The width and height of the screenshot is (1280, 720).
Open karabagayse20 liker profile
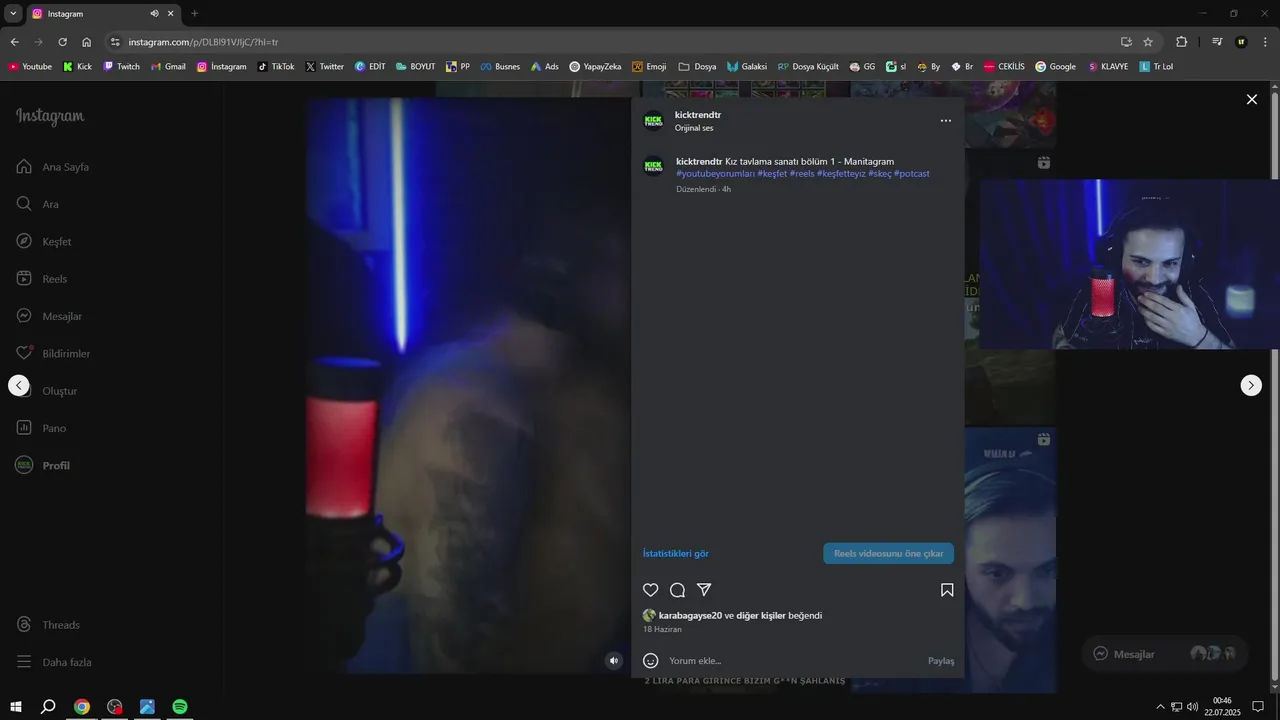pos(690,616)
